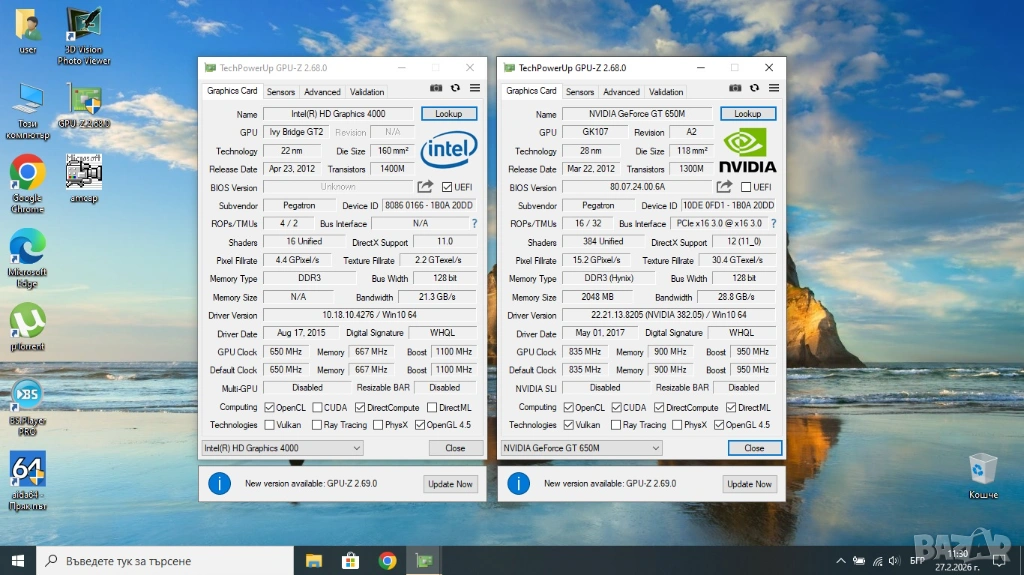Click the GPU-Z icon in the taskbar
Image resolution: width=1024 pixels, height=575 pixels.
425,560
